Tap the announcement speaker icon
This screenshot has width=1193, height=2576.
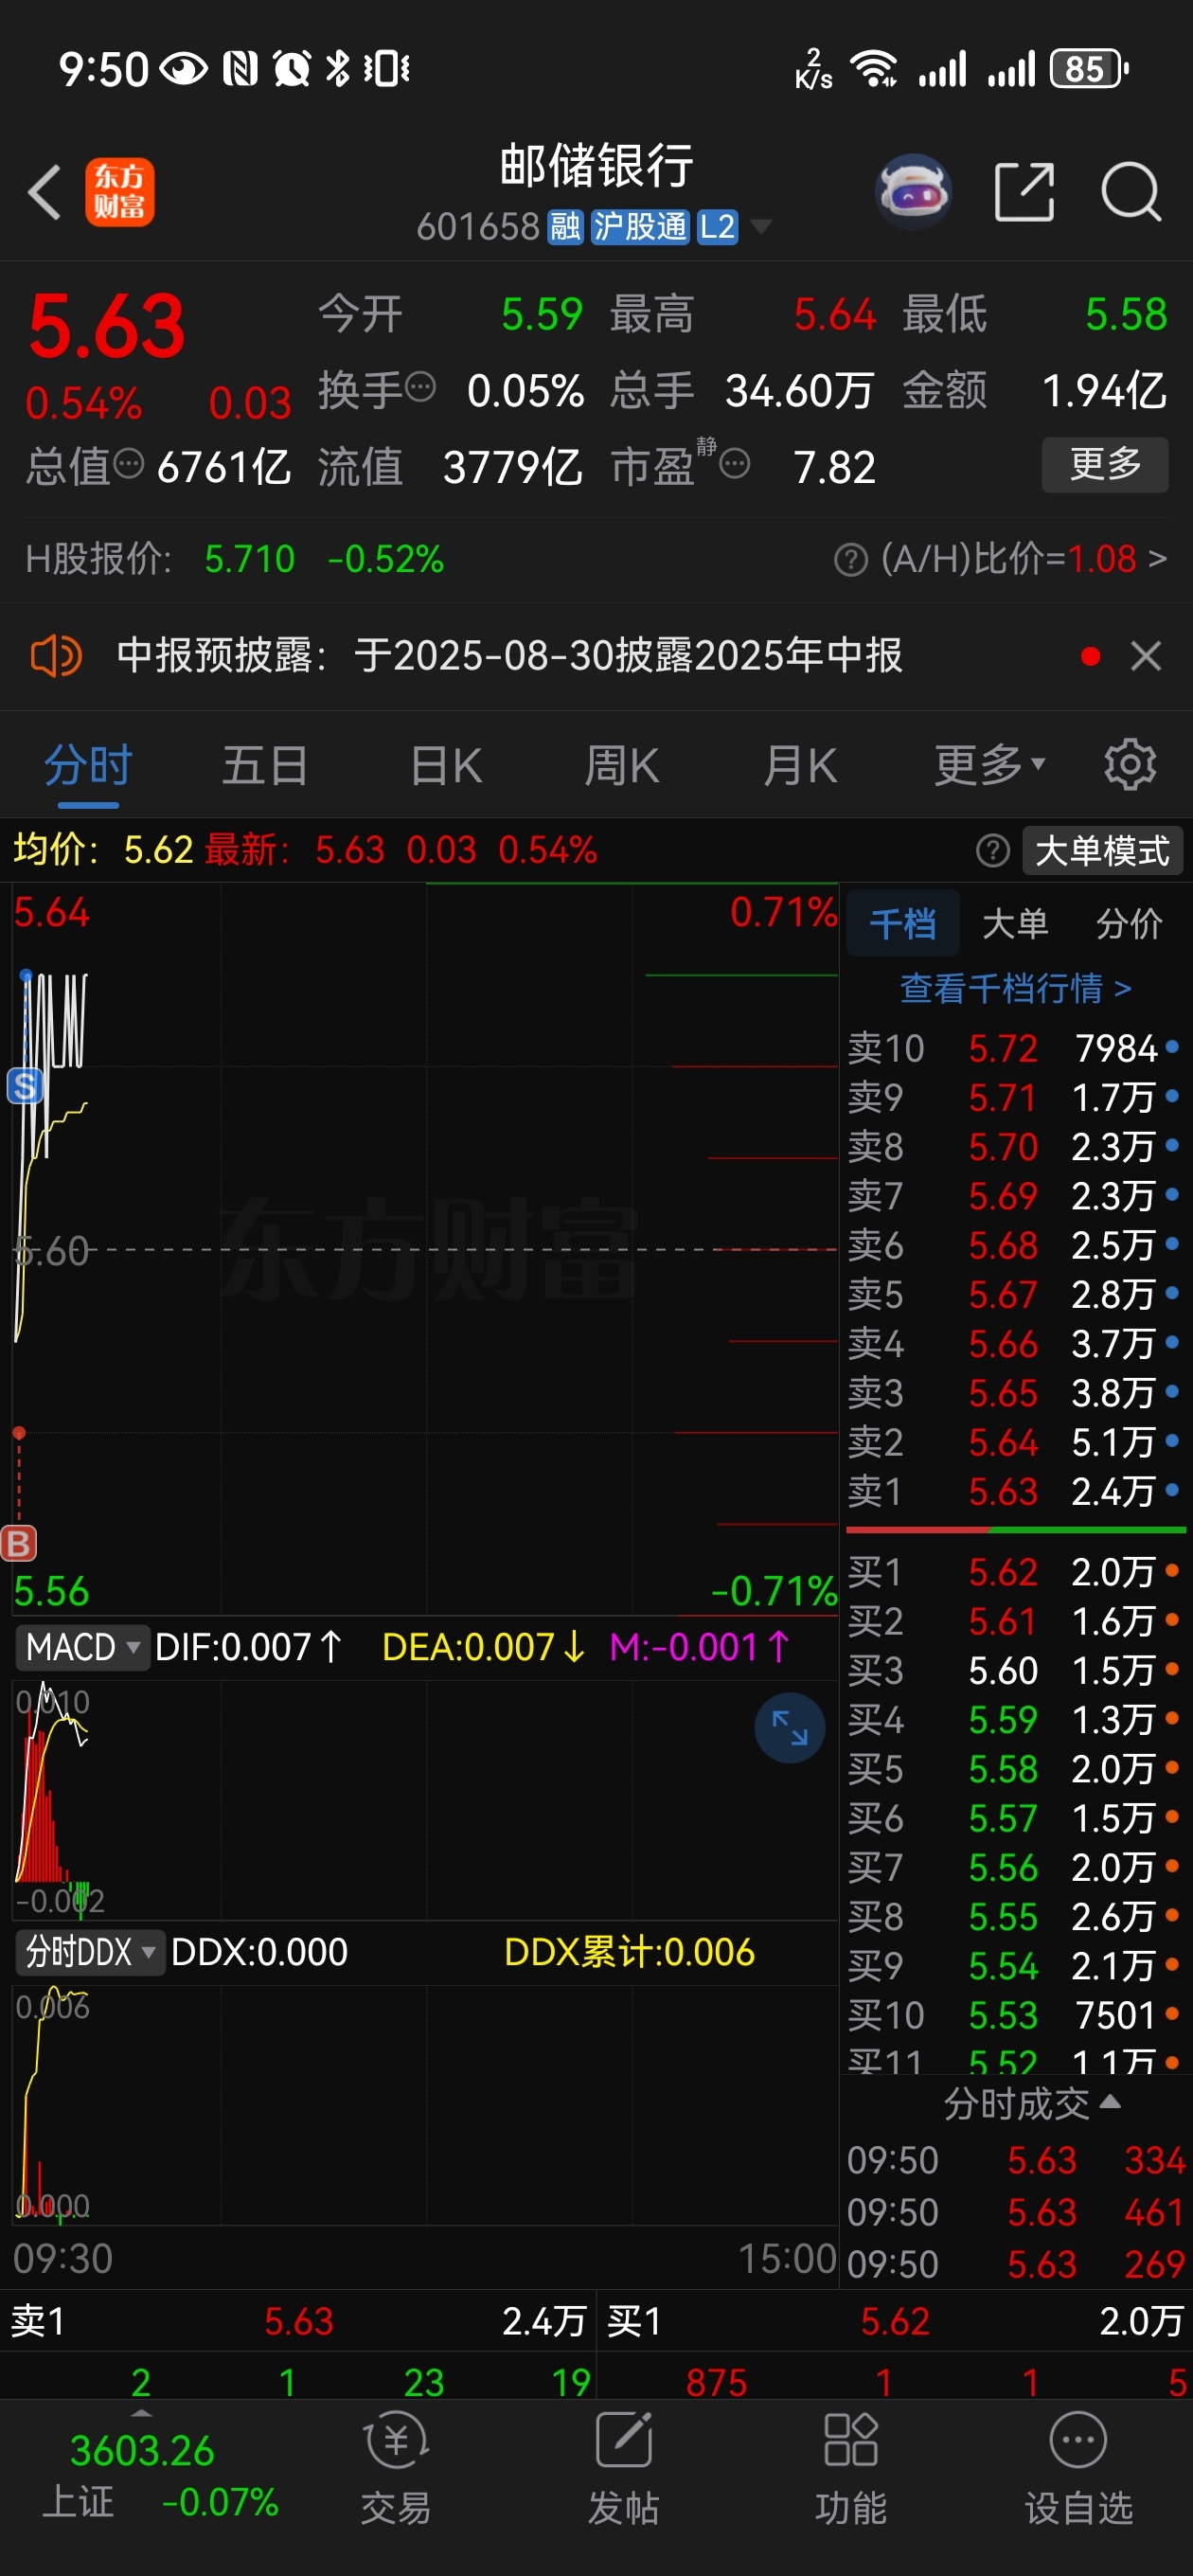coord(56,656)
